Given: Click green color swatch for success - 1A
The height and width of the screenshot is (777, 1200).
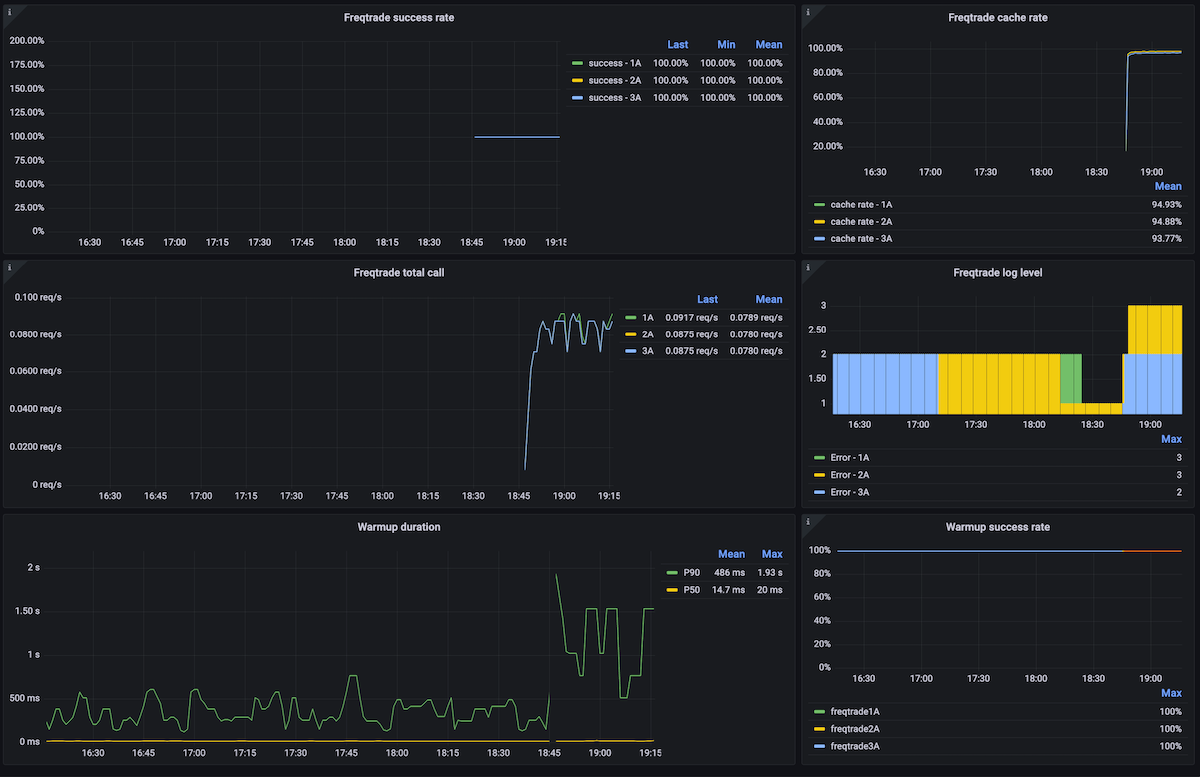Looking at the screenshot, I should (x=577, y=63).
